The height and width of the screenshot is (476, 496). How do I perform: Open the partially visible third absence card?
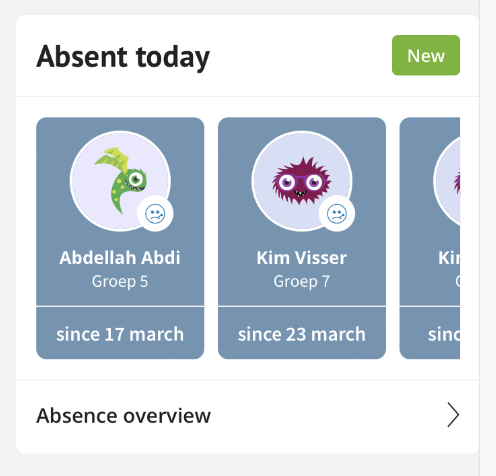[430, 238]
